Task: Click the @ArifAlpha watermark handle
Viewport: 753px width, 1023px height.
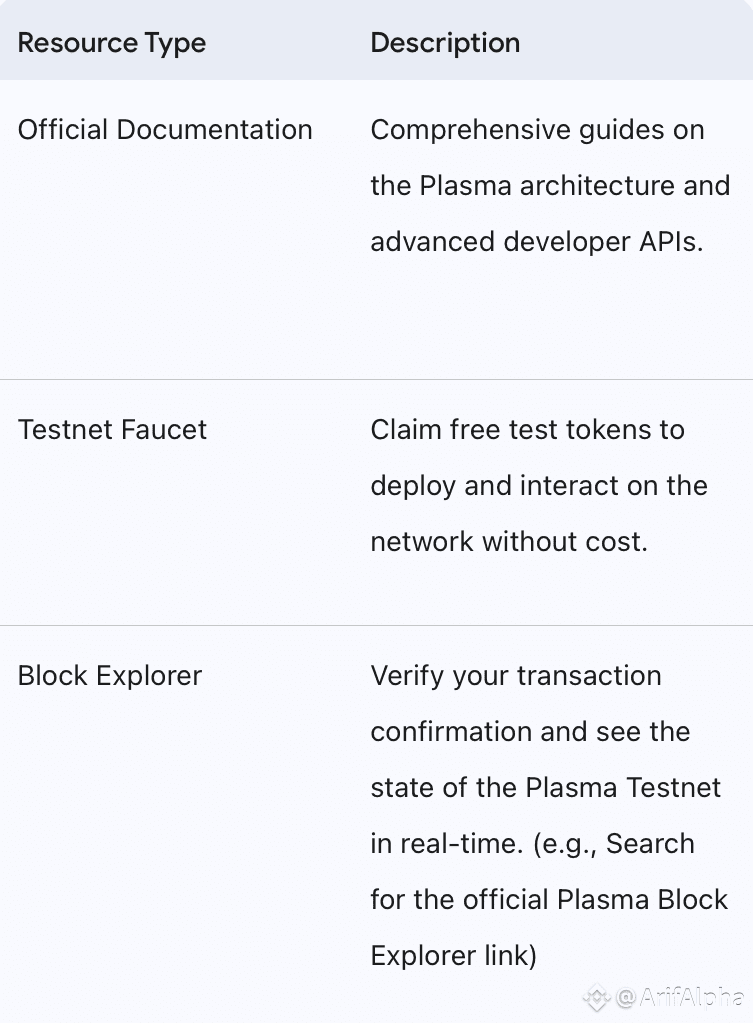Action: [x=679, y=997]
